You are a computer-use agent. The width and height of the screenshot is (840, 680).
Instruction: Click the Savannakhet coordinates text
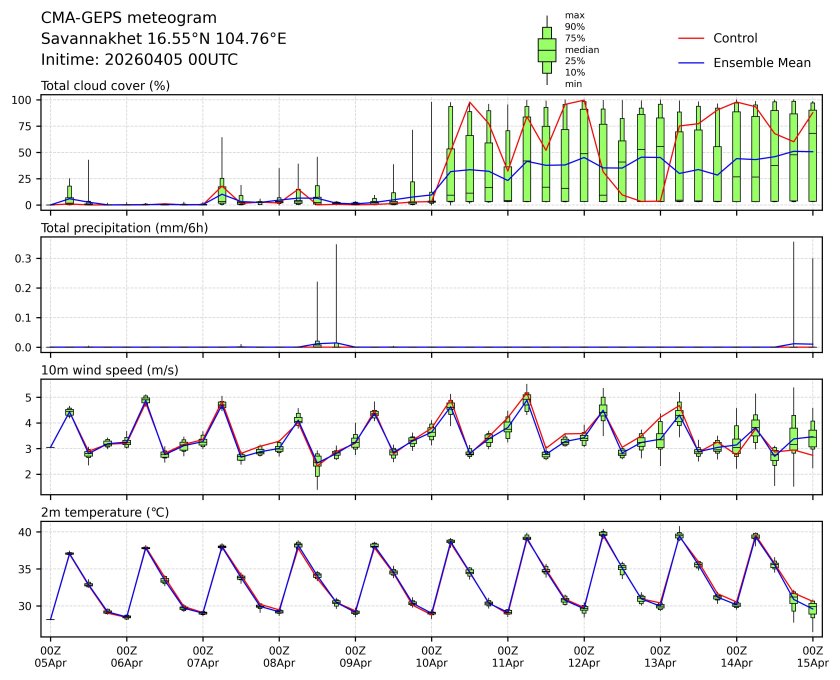(163, 39)
